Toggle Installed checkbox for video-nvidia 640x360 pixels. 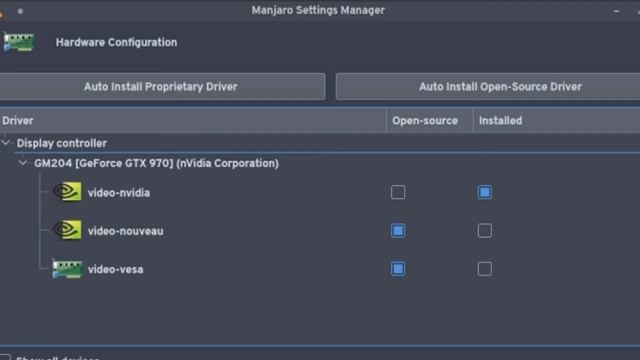[484, 192]
